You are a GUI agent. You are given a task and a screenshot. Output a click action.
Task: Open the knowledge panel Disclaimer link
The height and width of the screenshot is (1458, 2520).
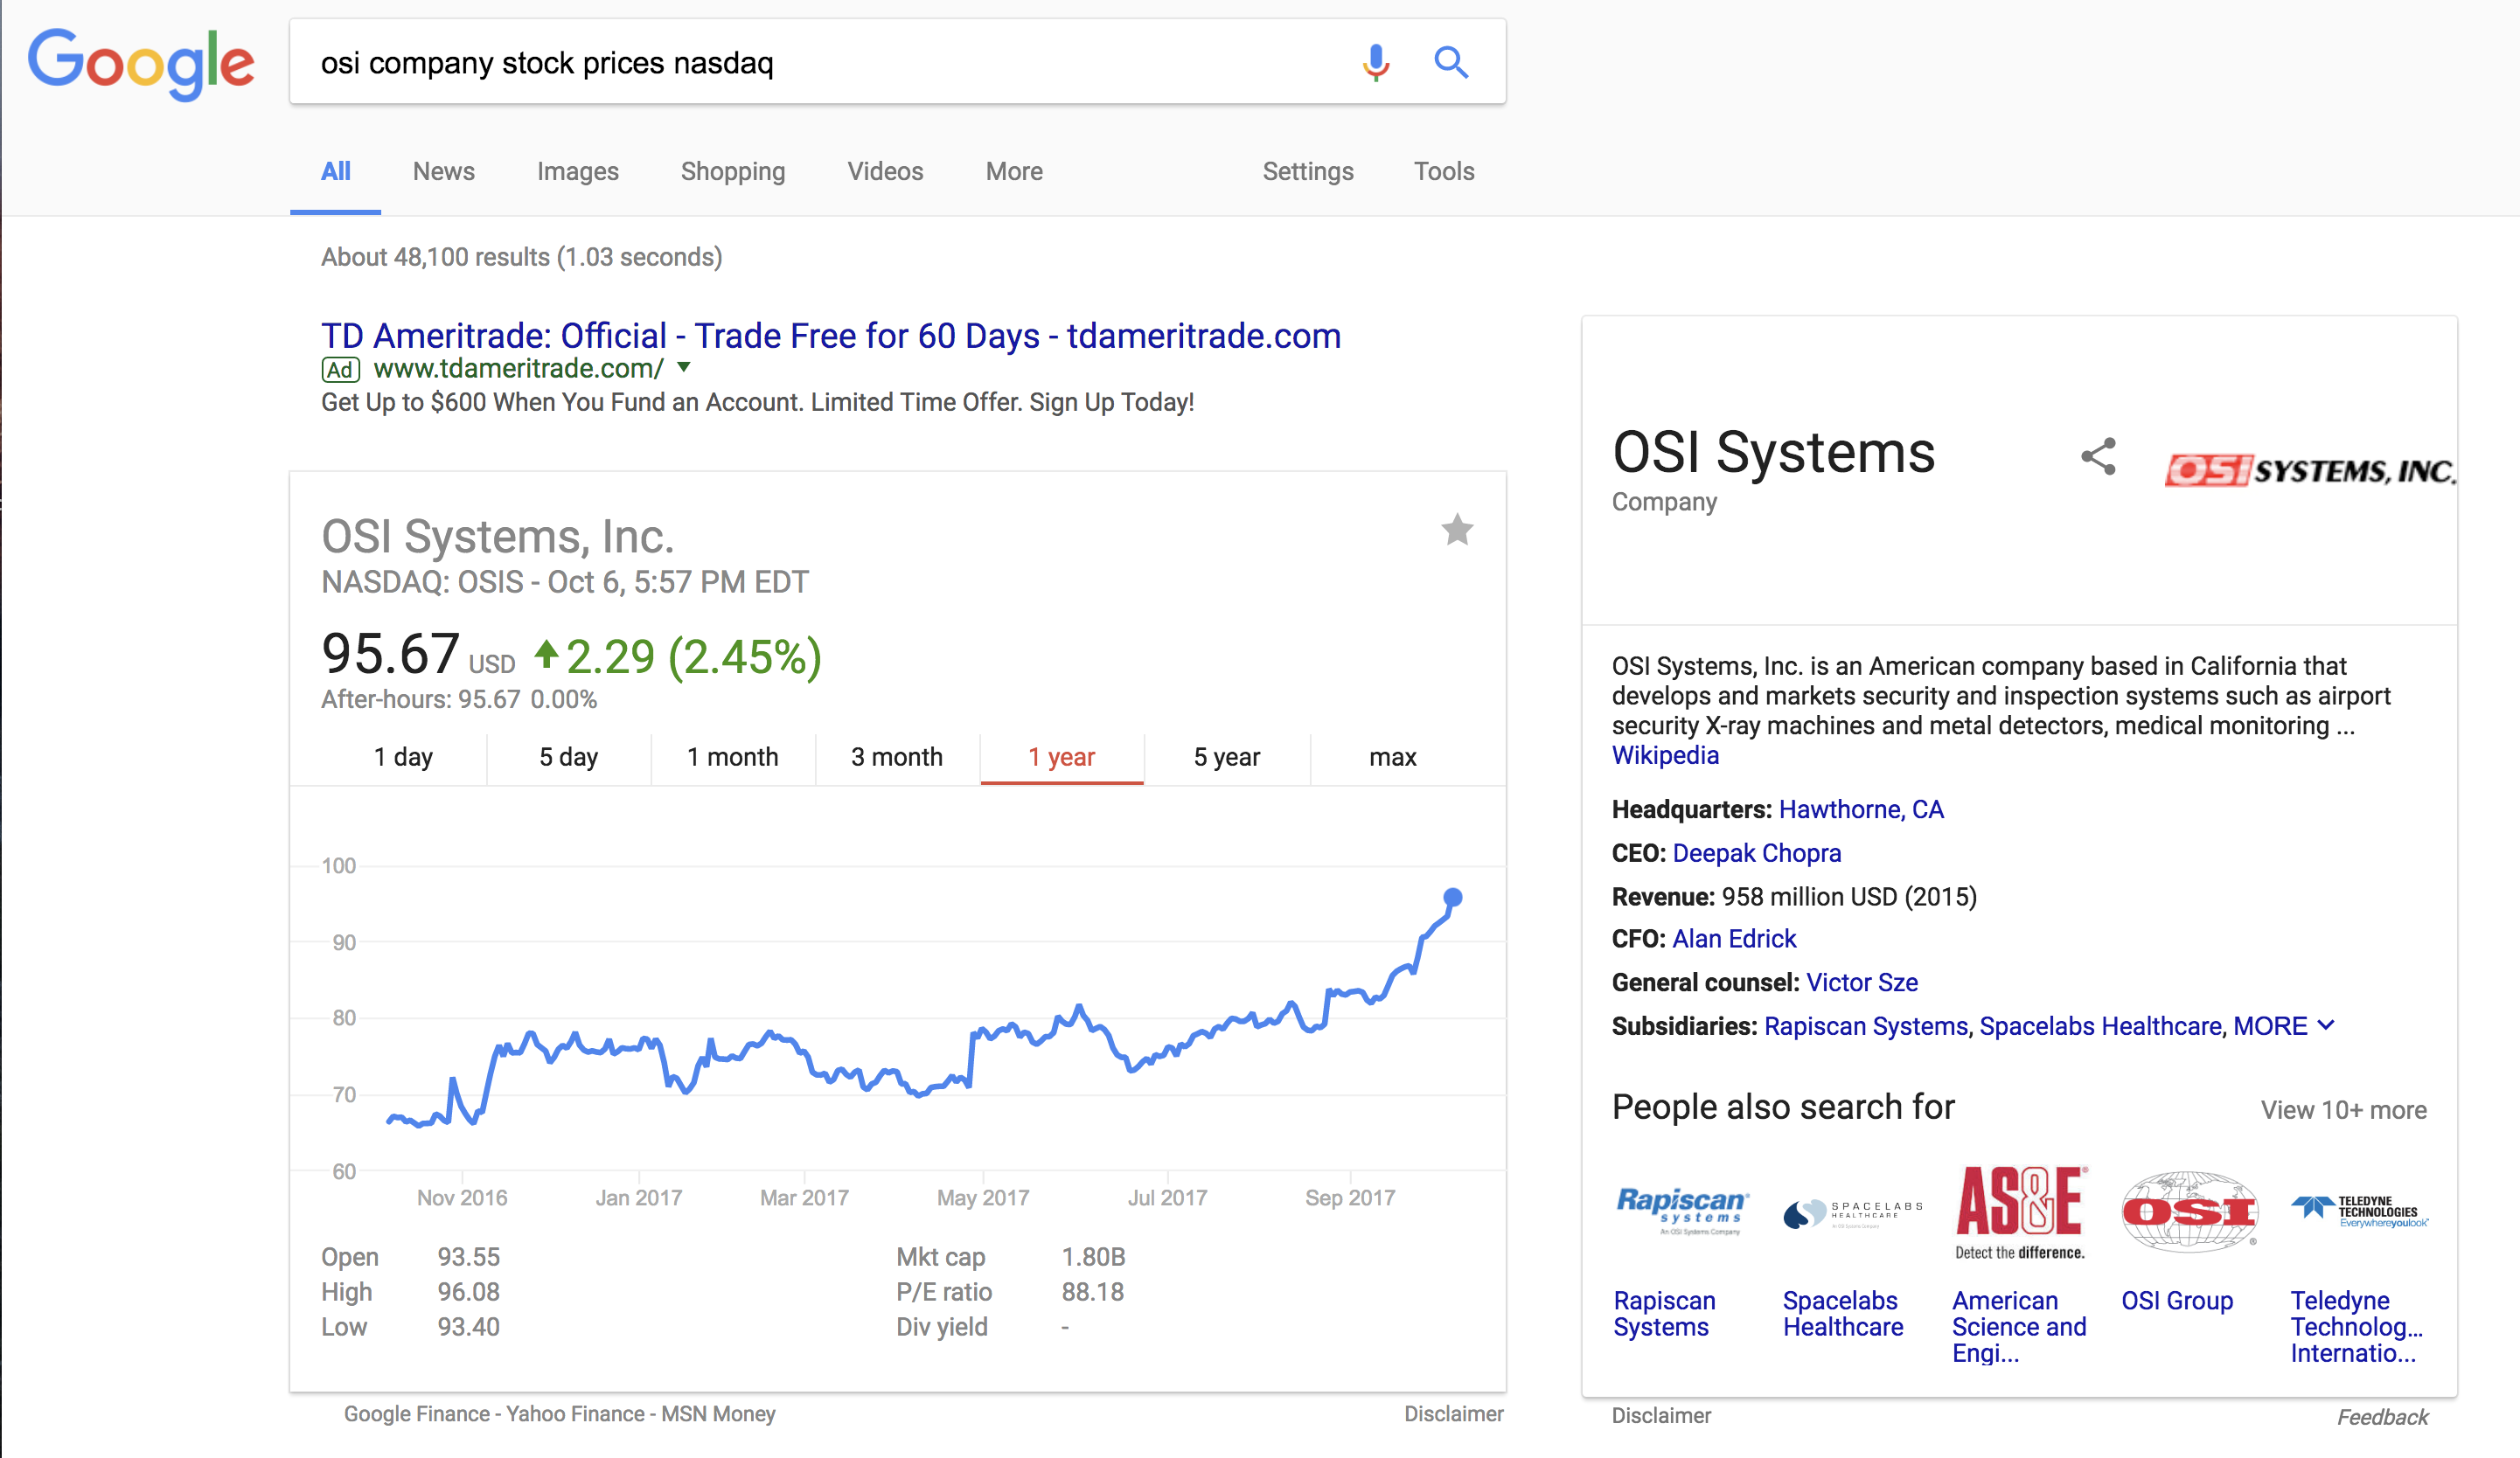1661,1416
